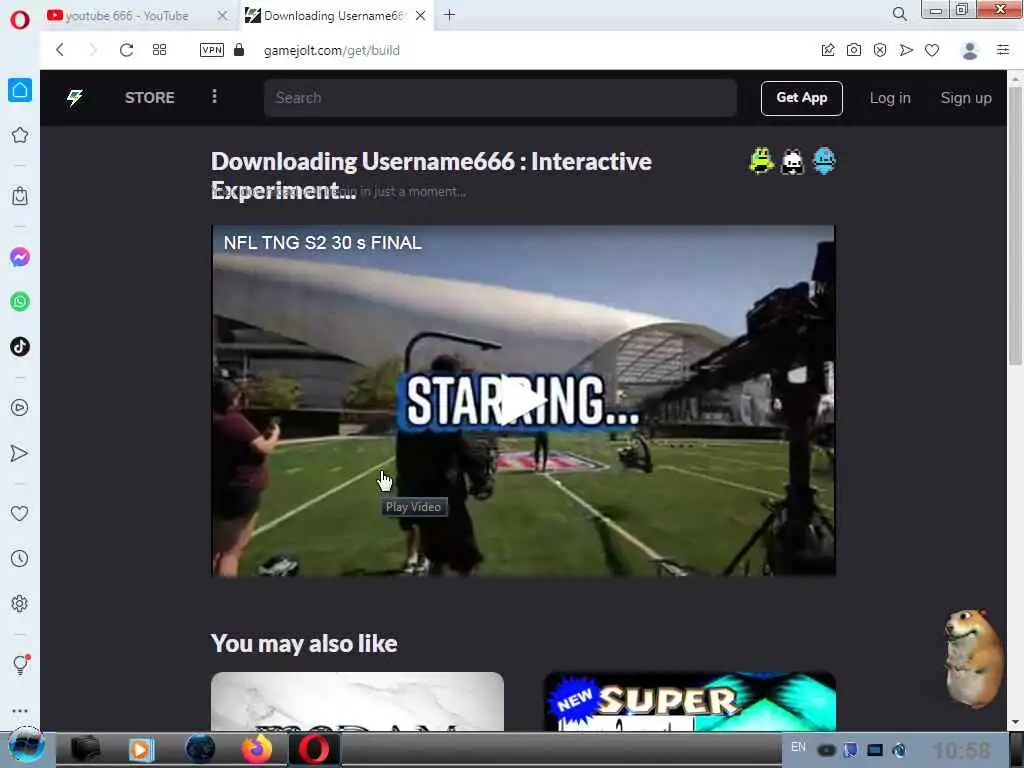Switch to the youtube 666 - YouTube tab
Image resolution: width=1024 pixels, height=768 pixels.
click(127, 16)
